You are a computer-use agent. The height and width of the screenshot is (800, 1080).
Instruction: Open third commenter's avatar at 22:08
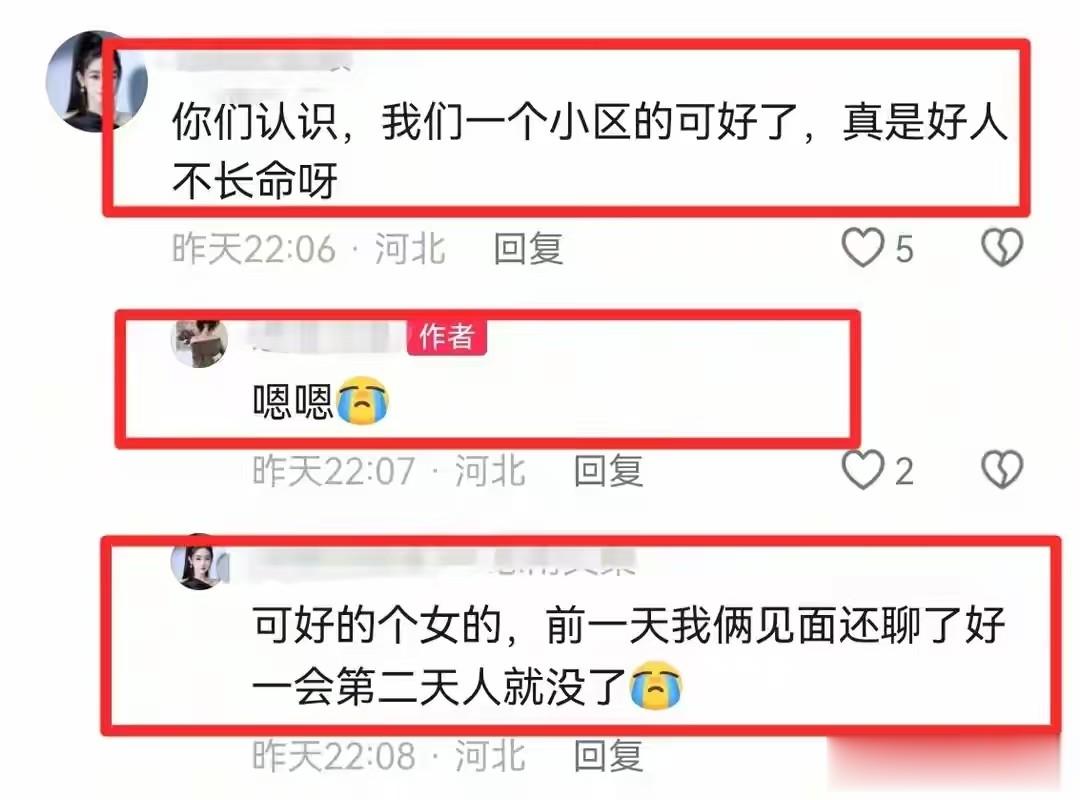200,562
